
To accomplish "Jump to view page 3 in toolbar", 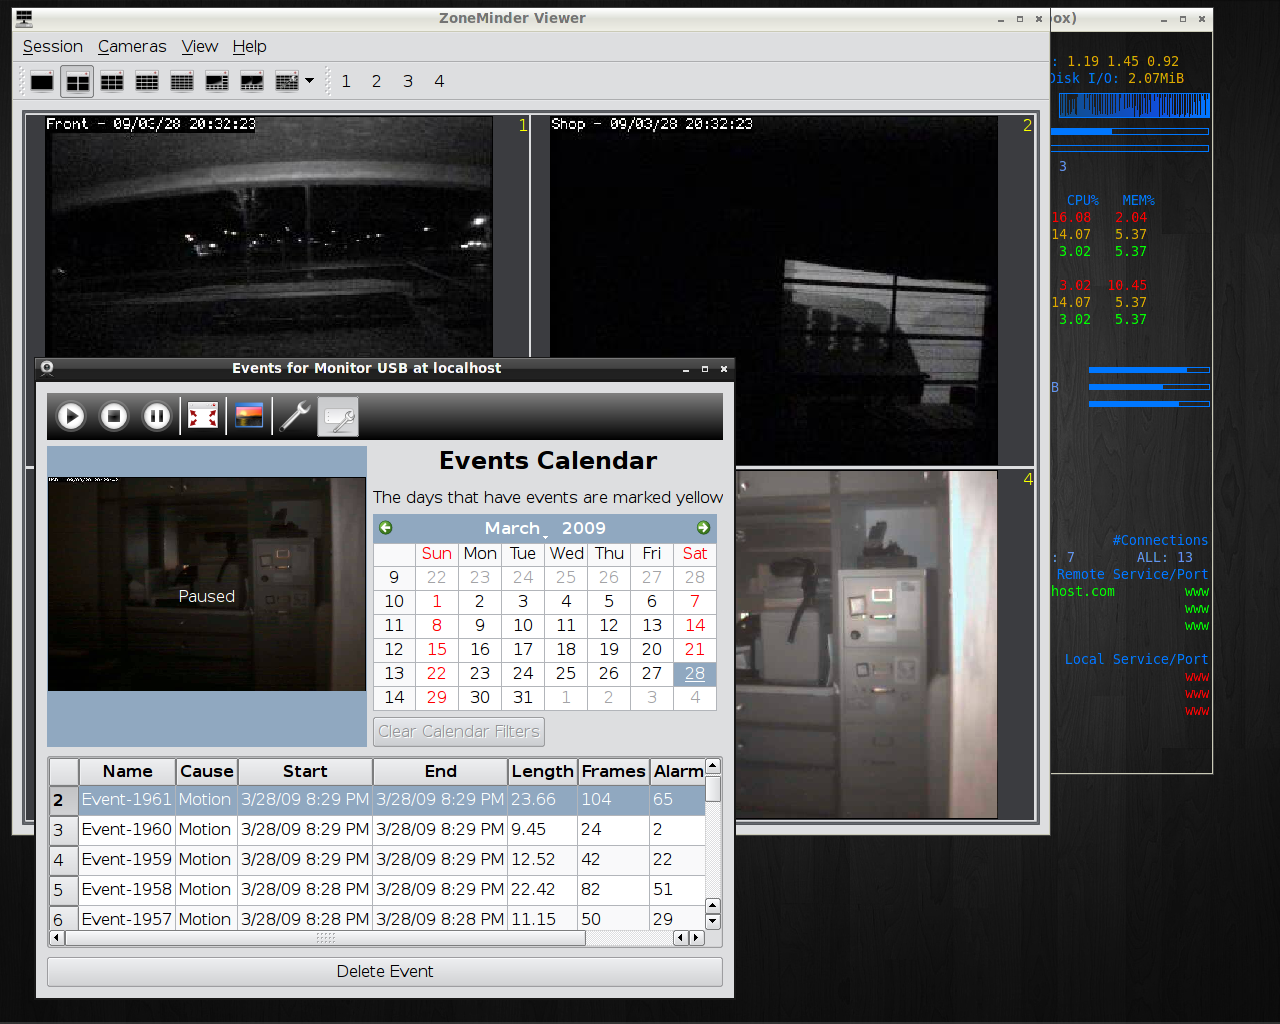I will (408, 81).
